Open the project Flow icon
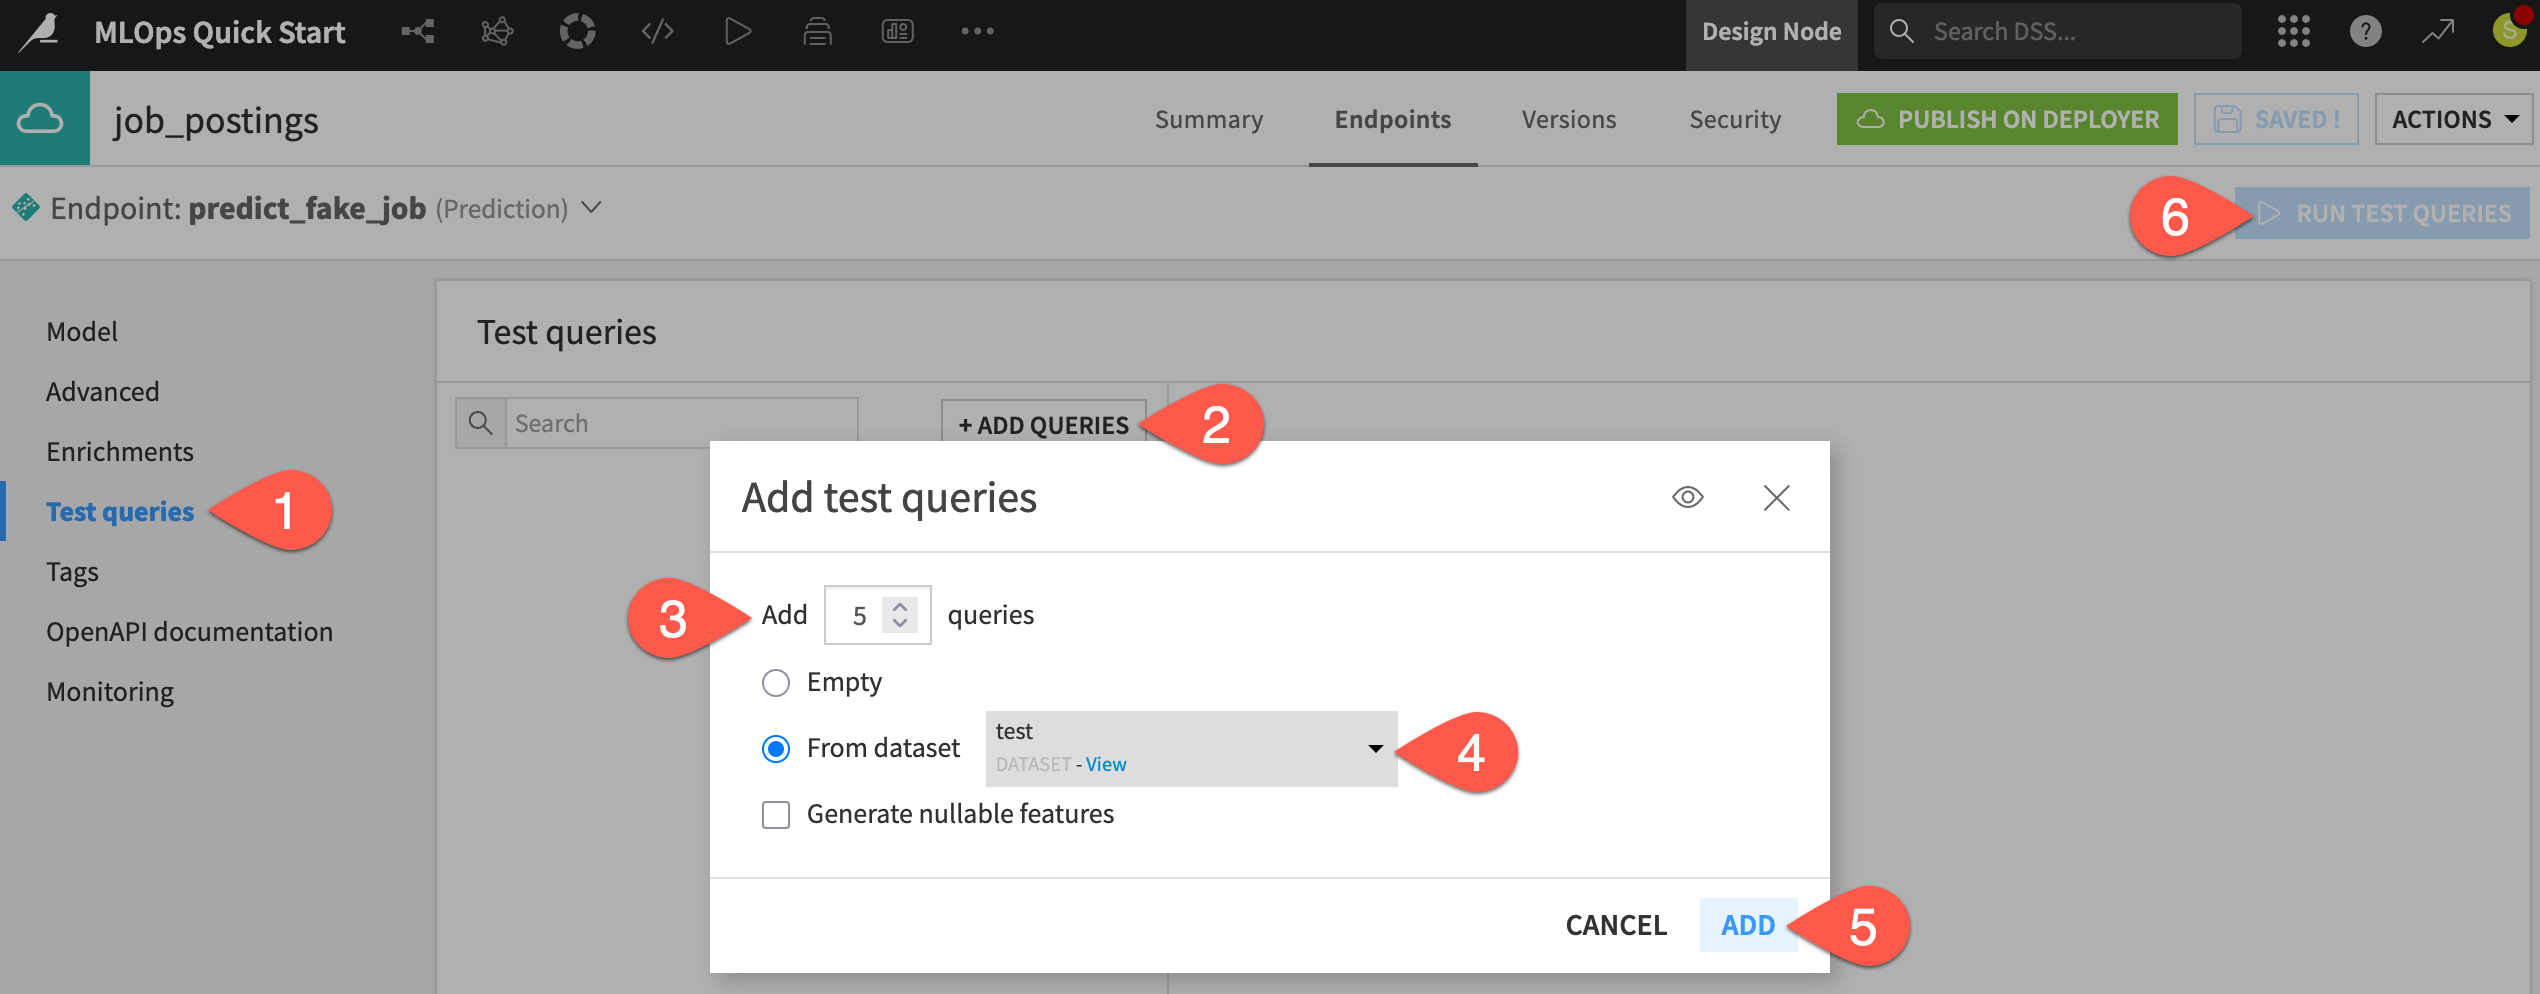The height and width of the screenshot is (994, 2540). pyautogui.click(x=418, y=31)
